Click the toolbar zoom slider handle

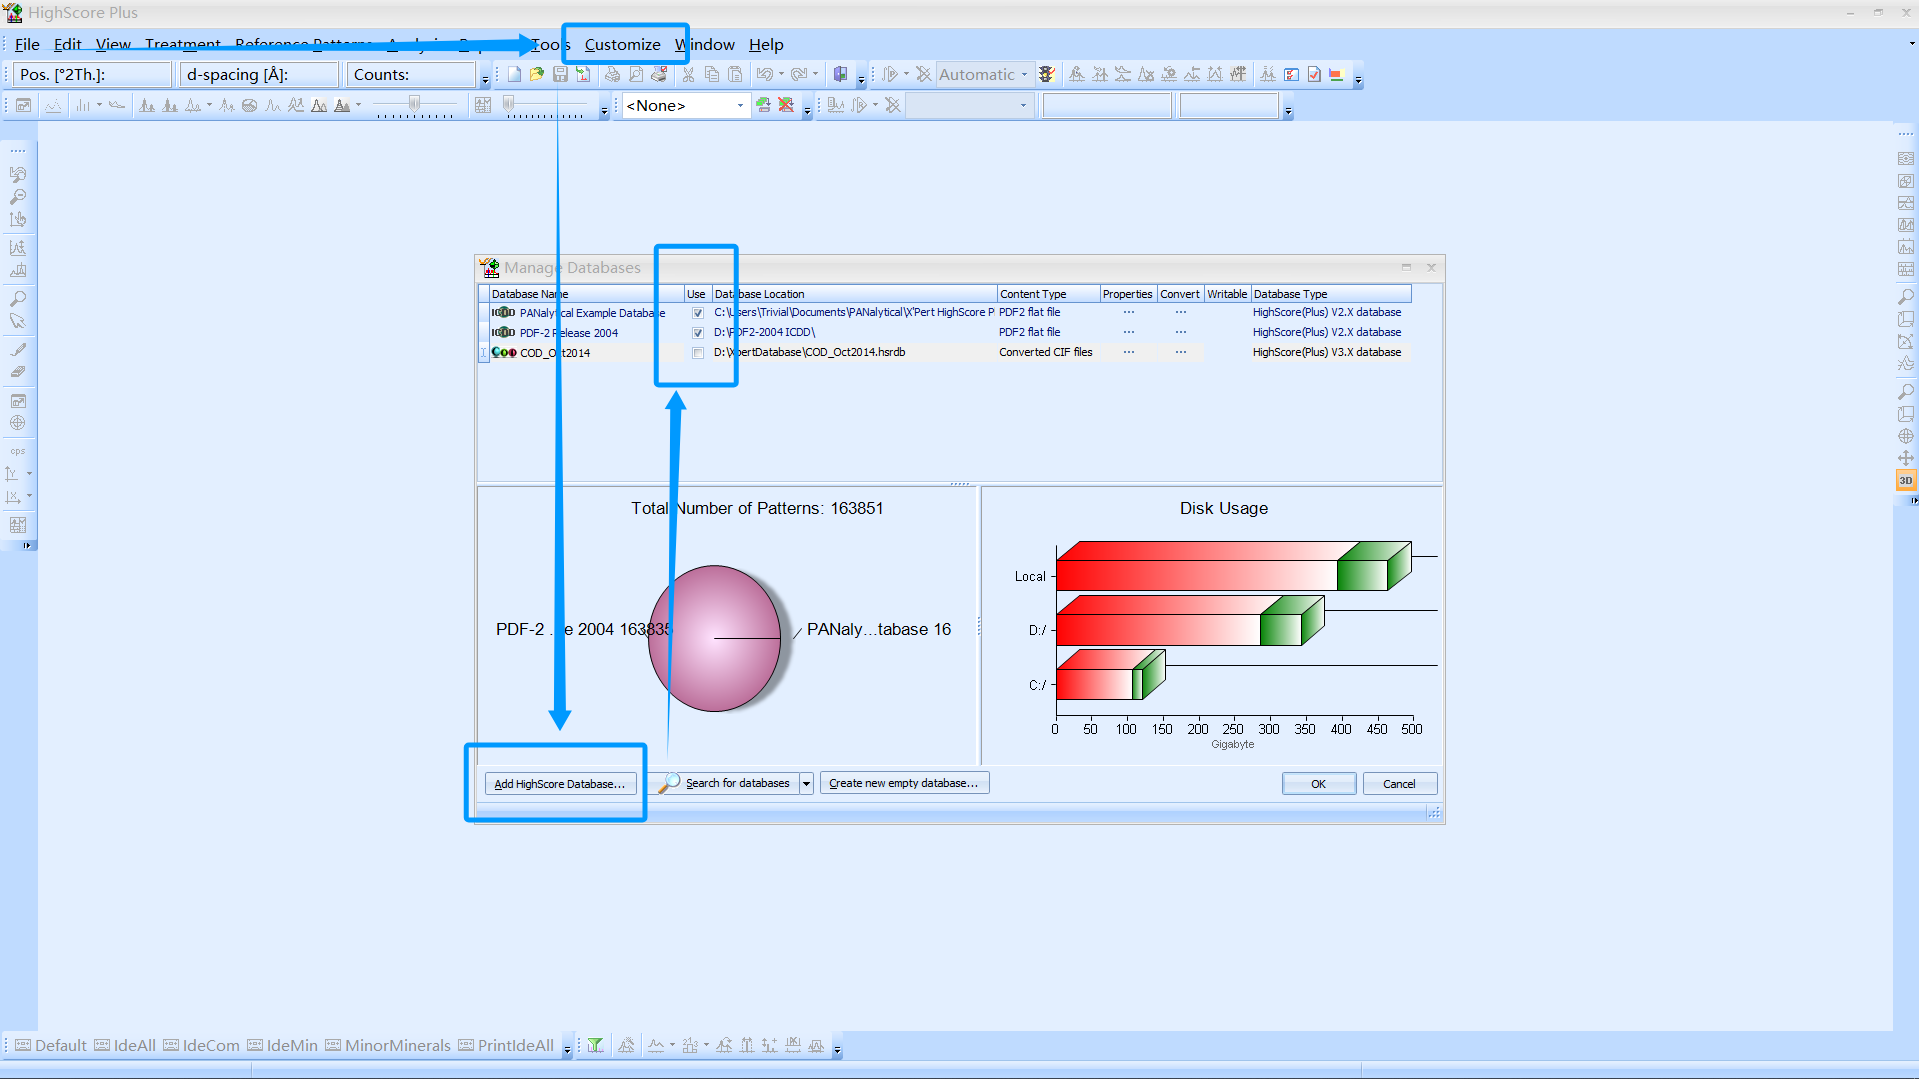pyautogui.click(x=414, y=103)
